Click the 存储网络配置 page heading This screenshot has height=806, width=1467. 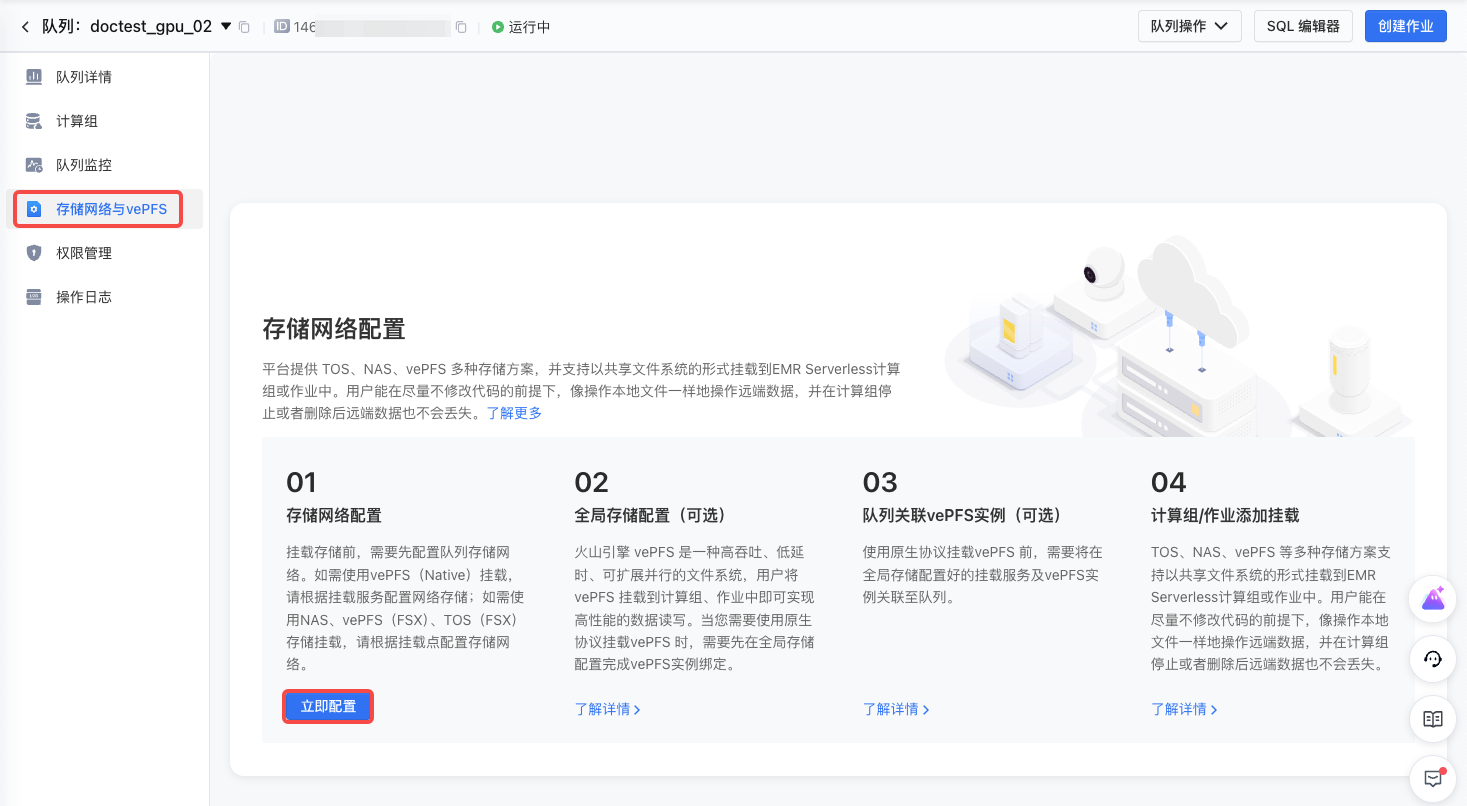click(x=333, y=330)
